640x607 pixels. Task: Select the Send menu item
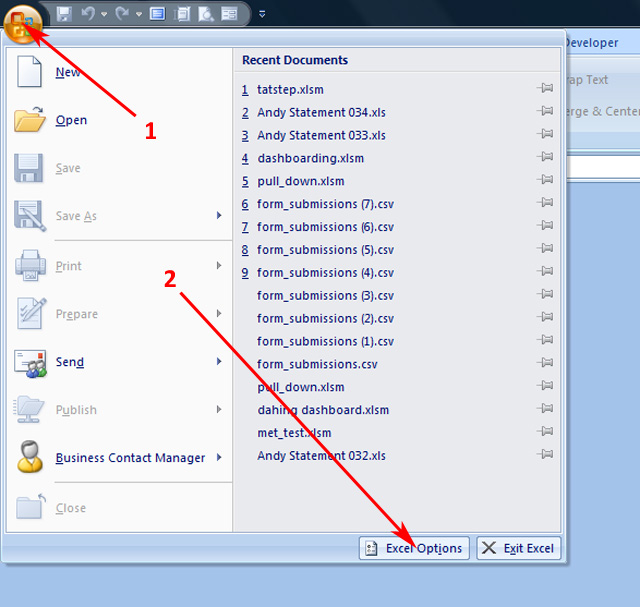pyautogui.click(x=70, y=362)
